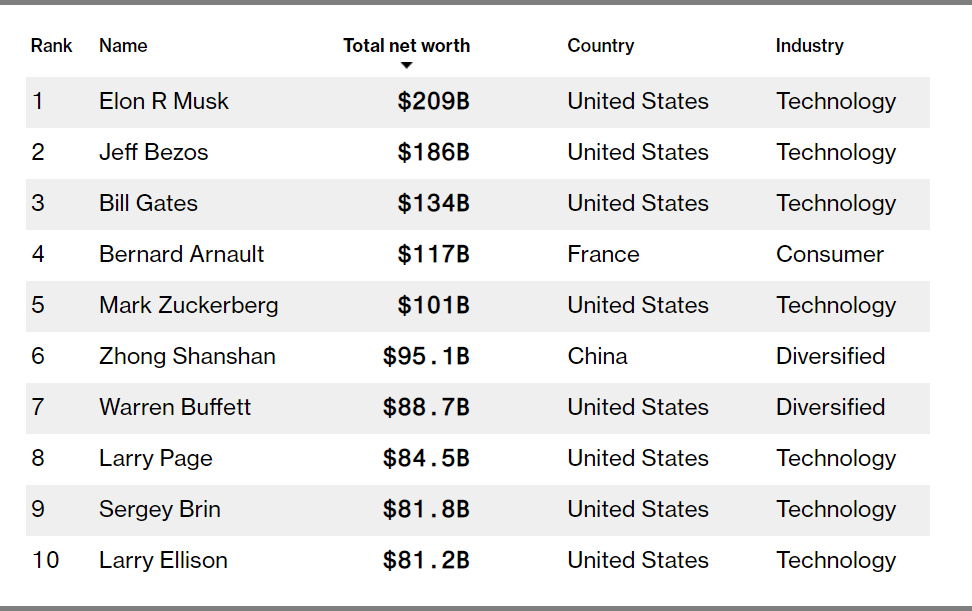This screenshot has width=972, height=611.
Task: Select Bernard Arnault in the list
Action: pyautogui.click(x=181, y=255)
